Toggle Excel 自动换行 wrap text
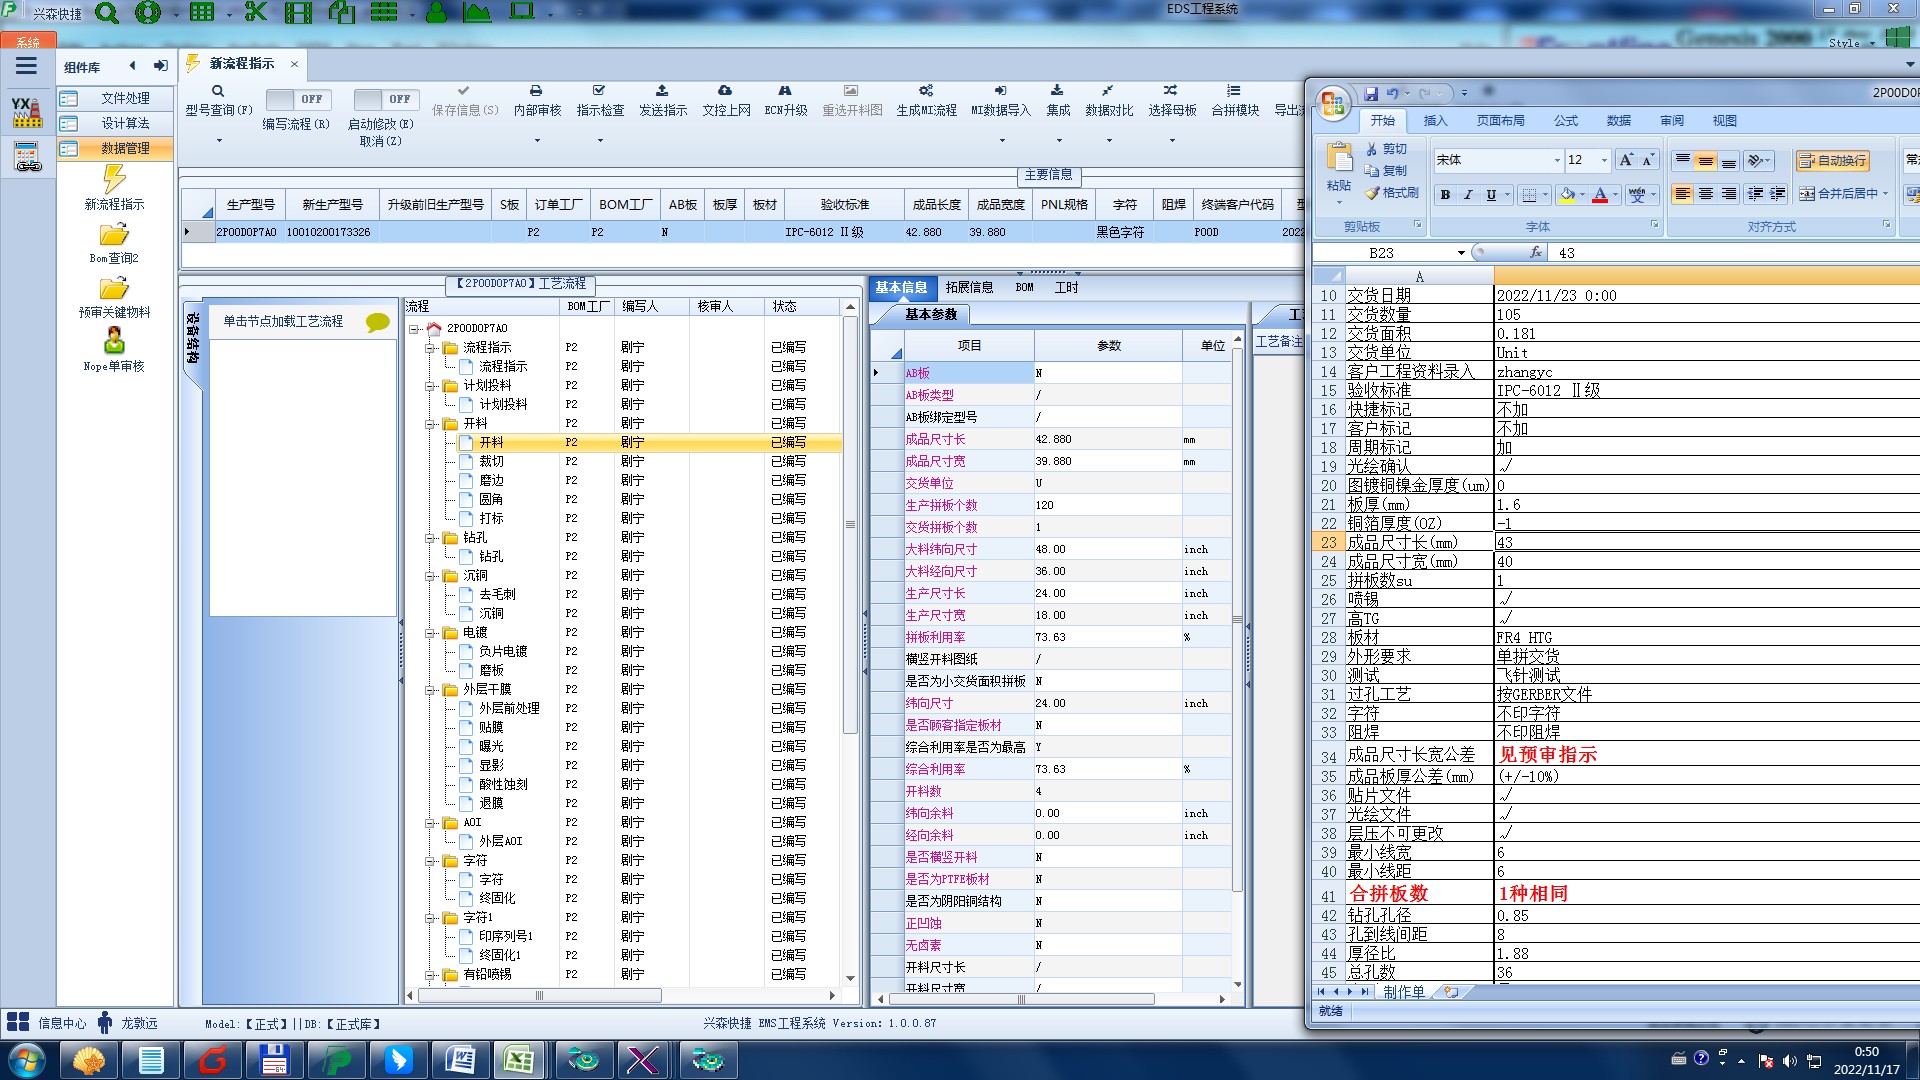The width and height of the screenshot is (1920, 1080). click(x=1832, y=160)
